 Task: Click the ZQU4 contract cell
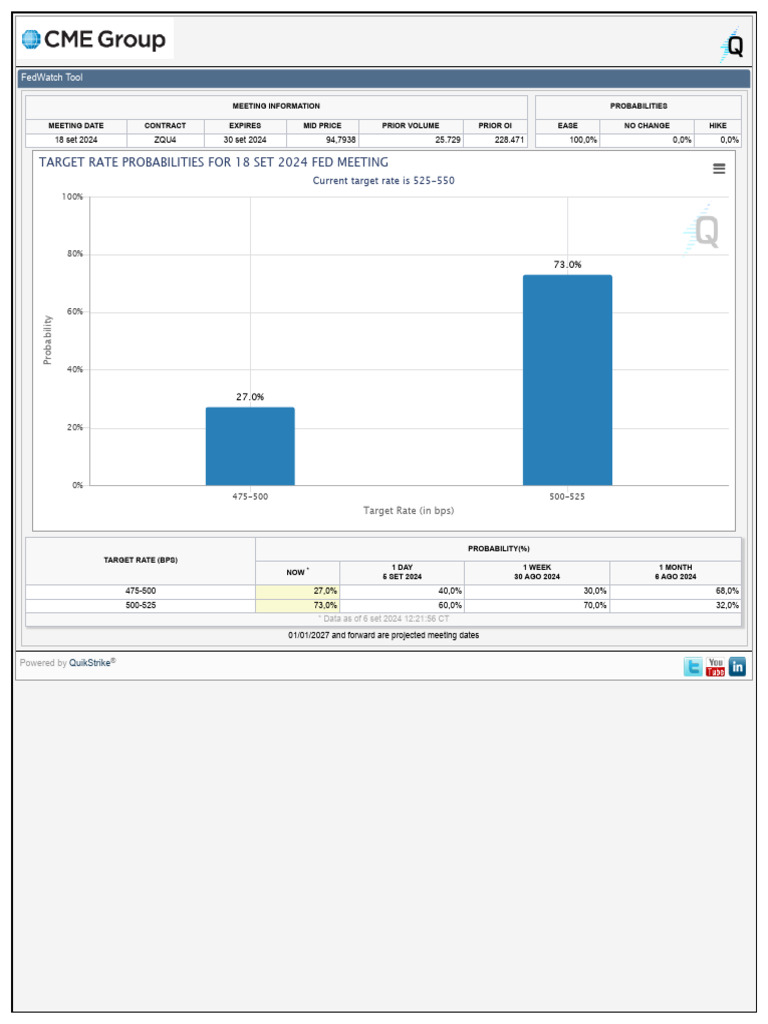(x=165, y=140)
